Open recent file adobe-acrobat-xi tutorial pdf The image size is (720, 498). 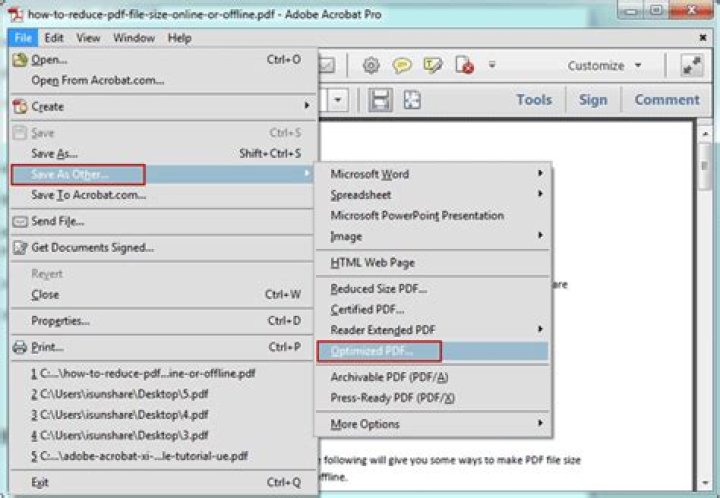(x=162, y=456)
